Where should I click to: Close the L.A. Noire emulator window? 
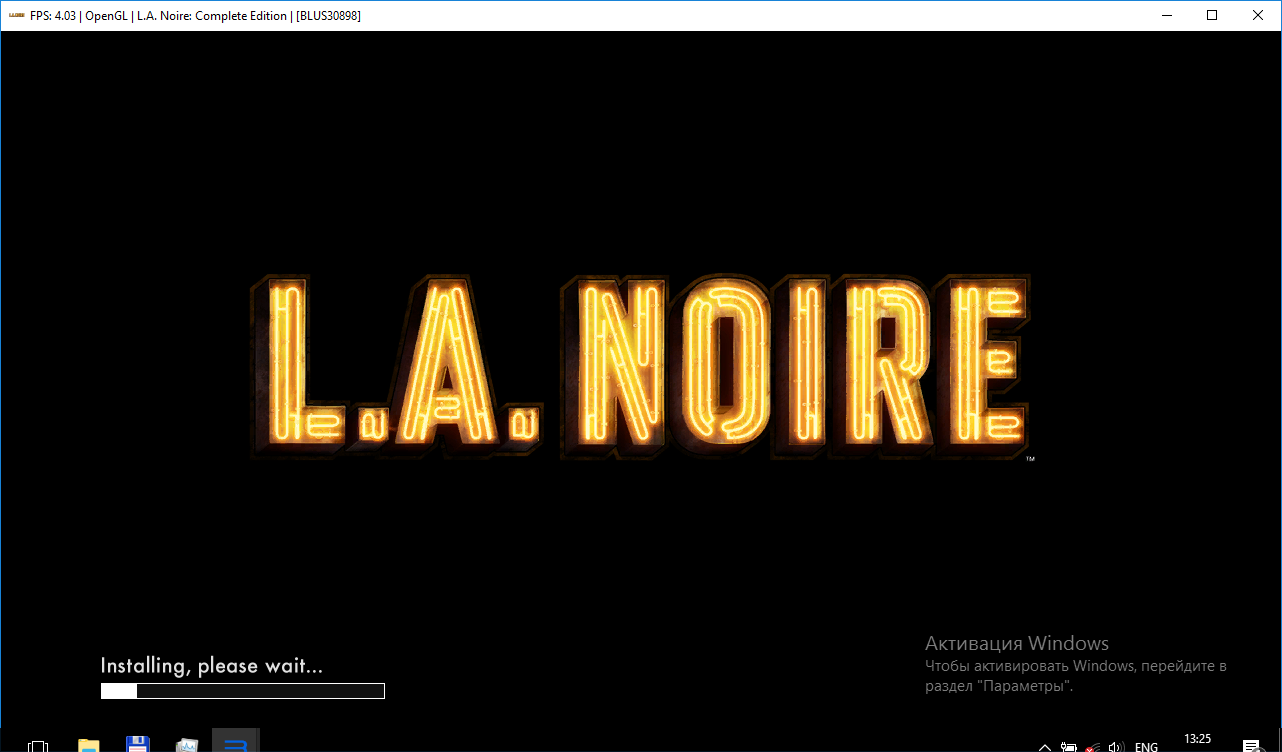[x=1258, y=15]
